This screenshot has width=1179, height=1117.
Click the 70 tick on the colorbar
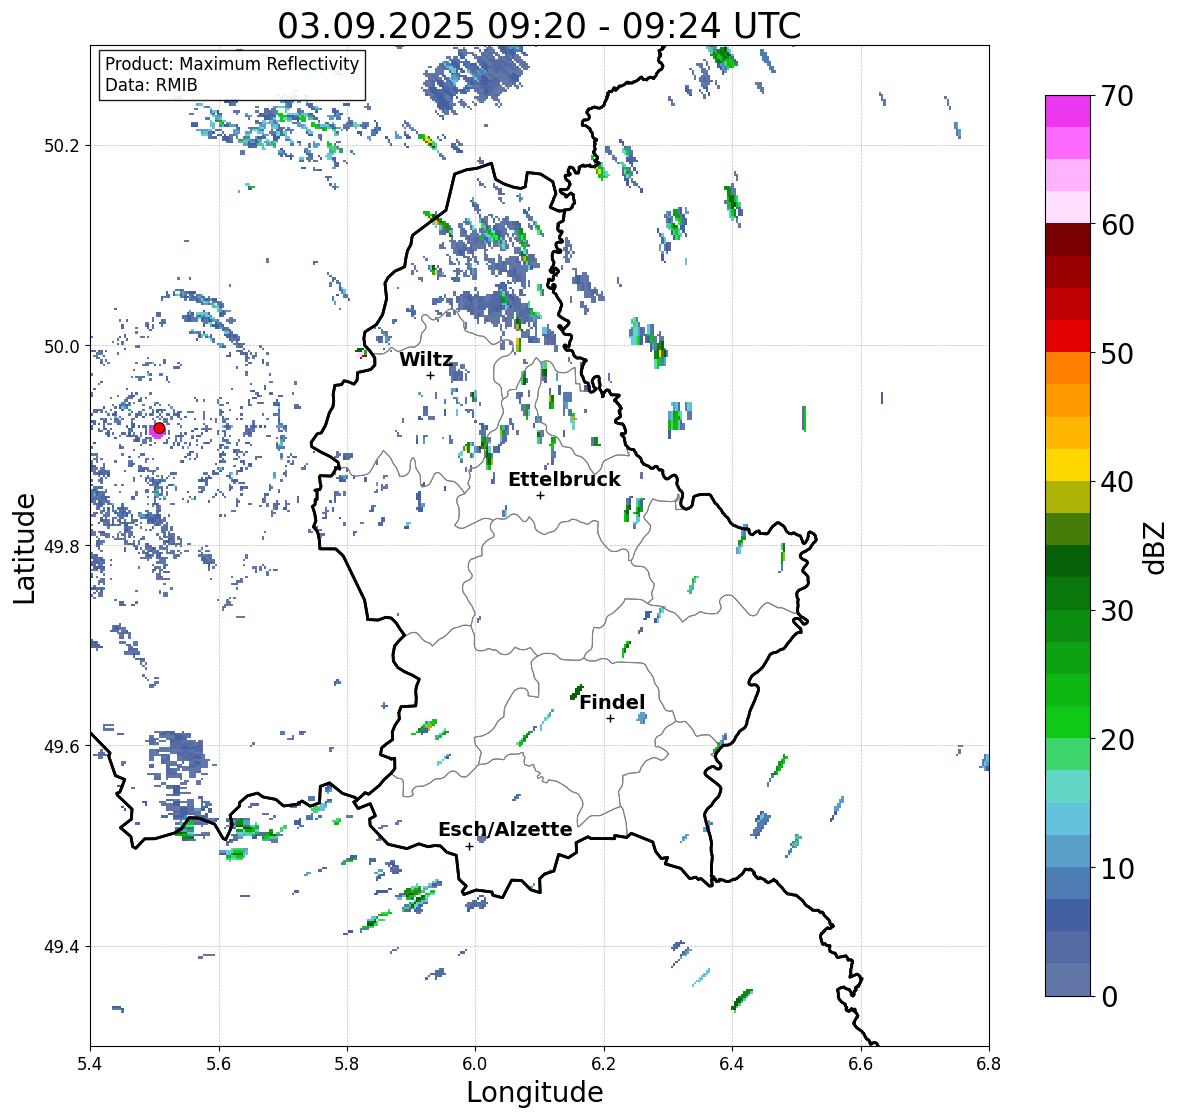1117,96
